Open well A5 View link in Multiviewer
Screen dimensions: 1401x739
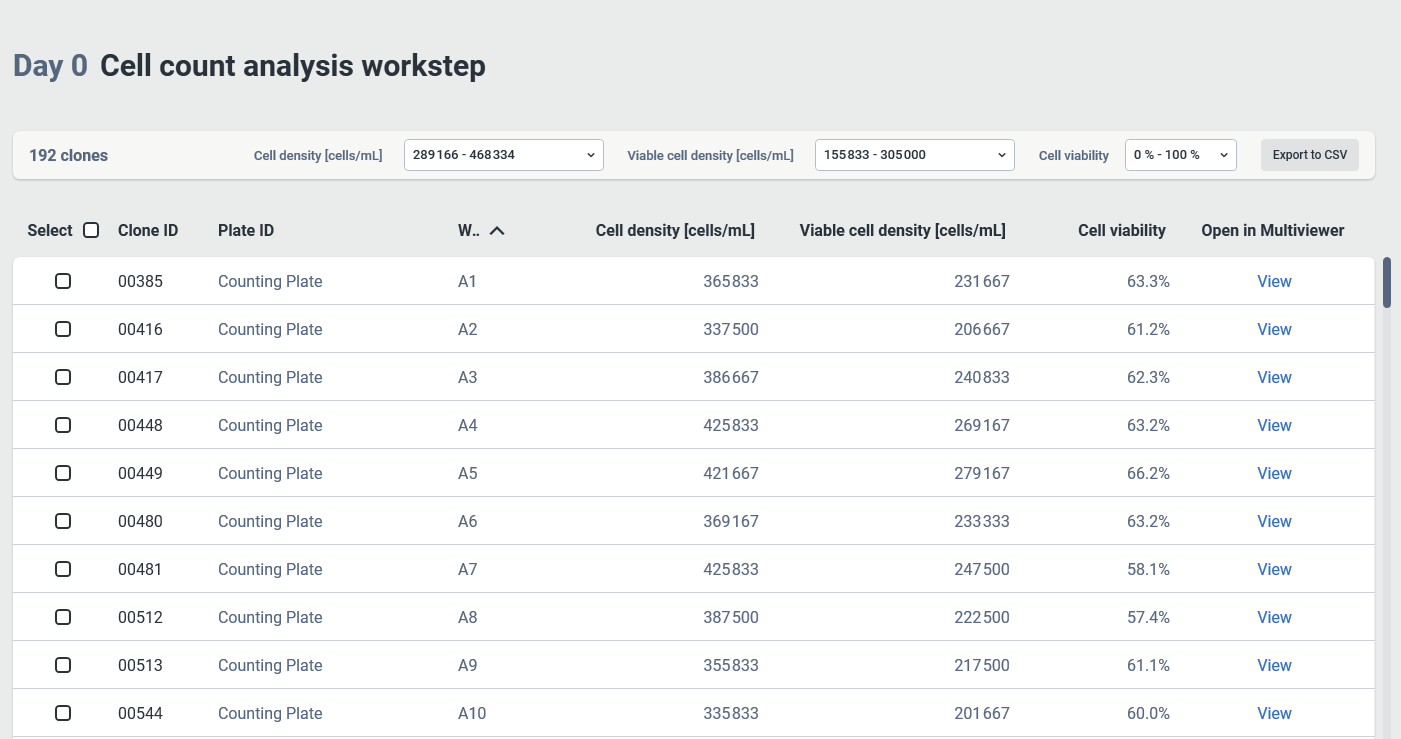click(1274, 473)
